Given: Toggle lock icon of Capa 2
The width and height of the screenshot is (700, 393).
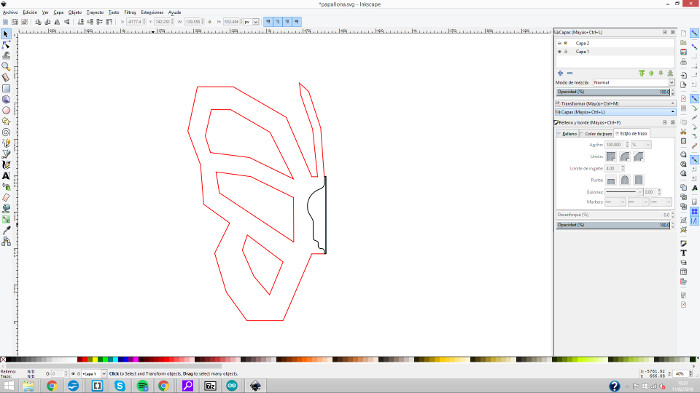Looking at the screenshot, I should [566, 43].
